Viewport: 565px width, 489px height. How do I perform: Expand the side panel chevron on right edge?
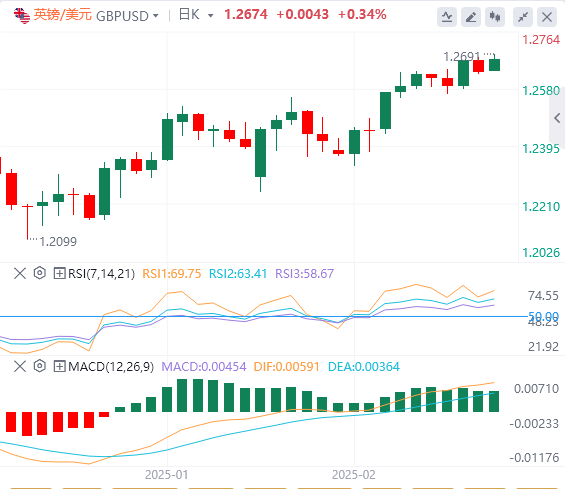(557, 118)
